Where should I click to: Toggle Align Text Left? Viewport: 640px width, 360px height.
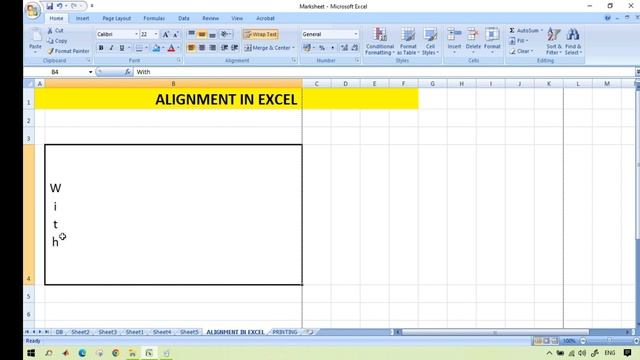click(191, 48)
